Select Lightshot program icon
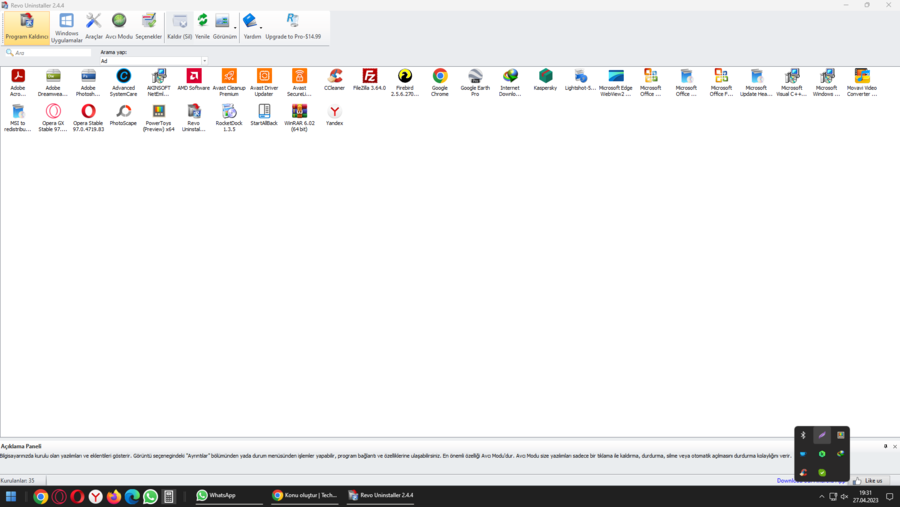900x507 pixels. tap(580, 80)
